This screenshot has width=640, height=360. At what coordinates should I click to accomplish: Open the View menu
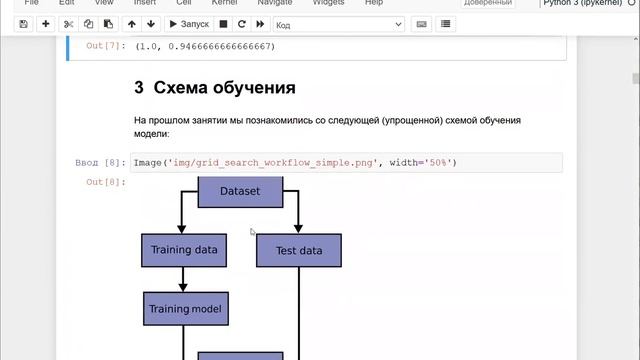point(104,2)
